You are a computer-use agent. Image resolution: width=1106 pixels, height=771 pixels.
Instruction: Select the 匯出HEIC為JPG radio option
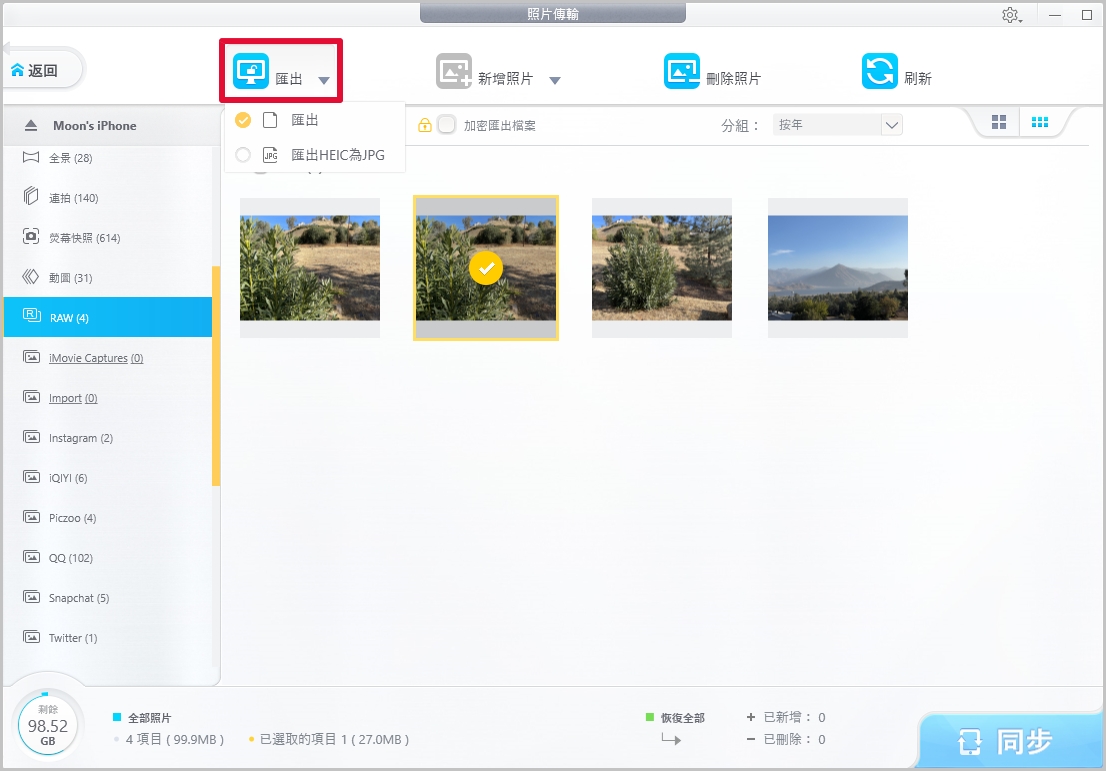(x=243, y=154)
